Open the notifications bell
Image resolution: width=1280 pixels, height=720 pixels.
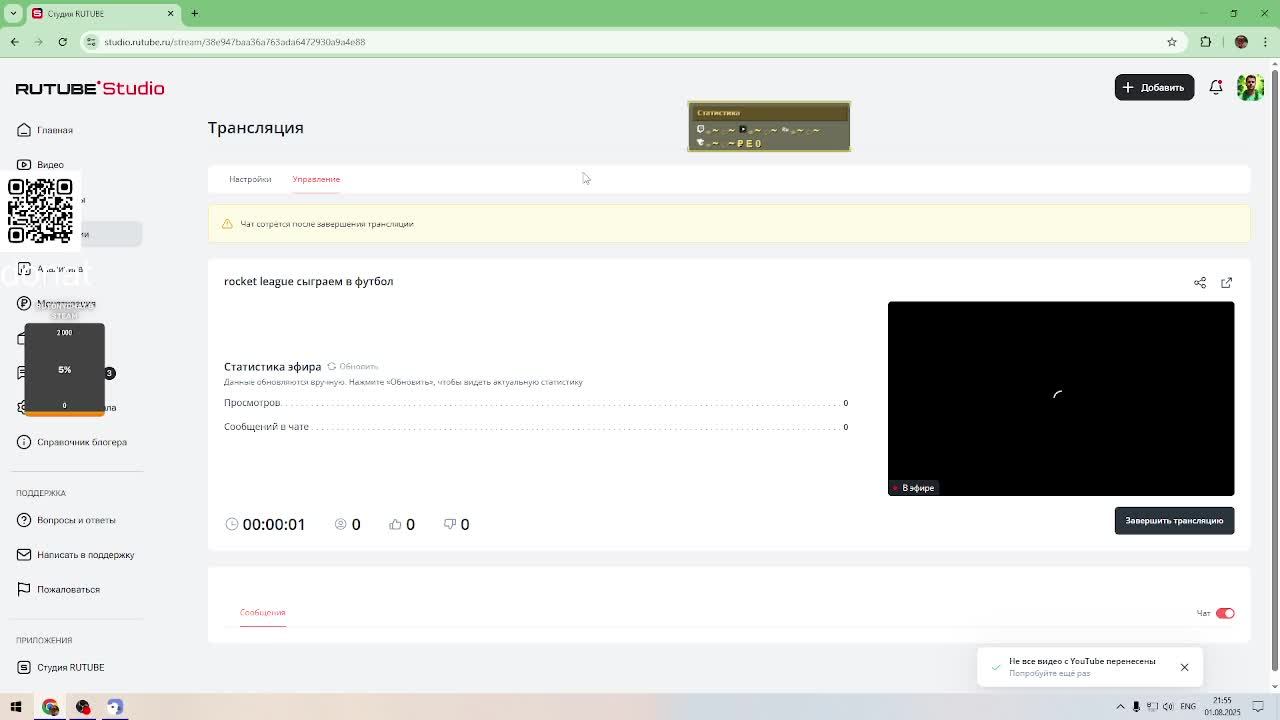[x=1216, y=87]
